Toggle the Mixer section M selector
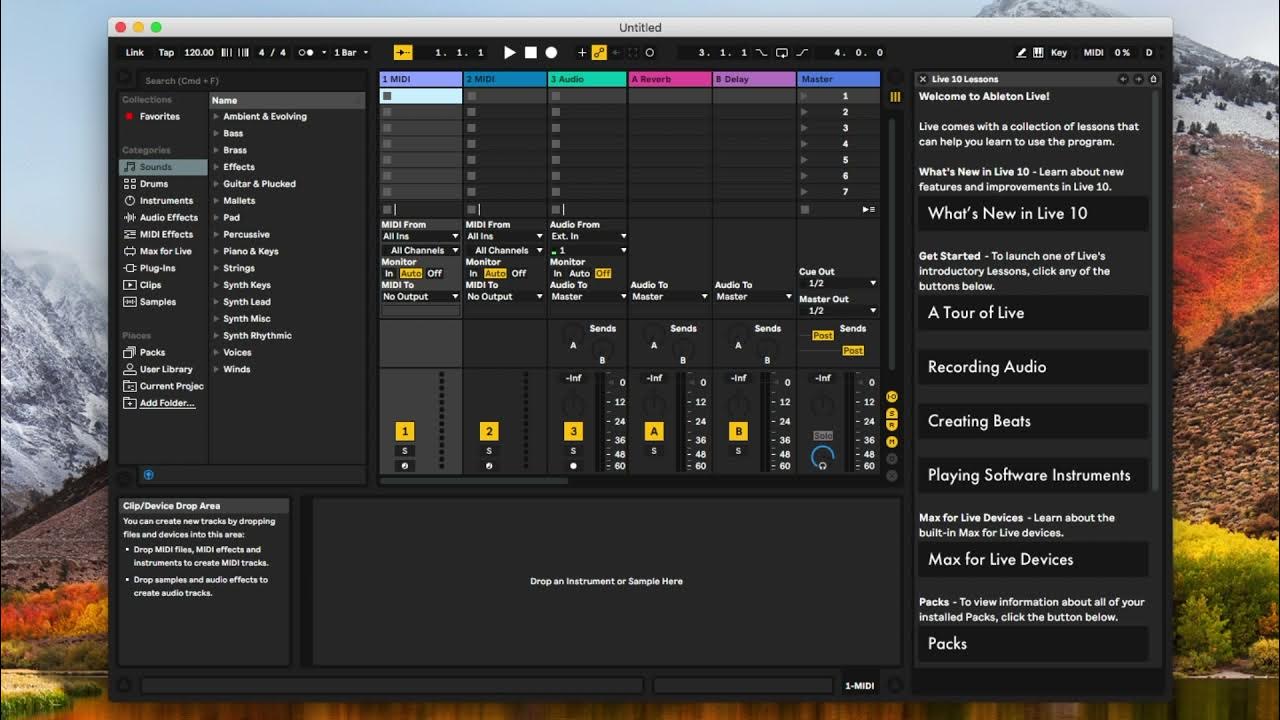The image size is (1280, 720). [892, 442]
